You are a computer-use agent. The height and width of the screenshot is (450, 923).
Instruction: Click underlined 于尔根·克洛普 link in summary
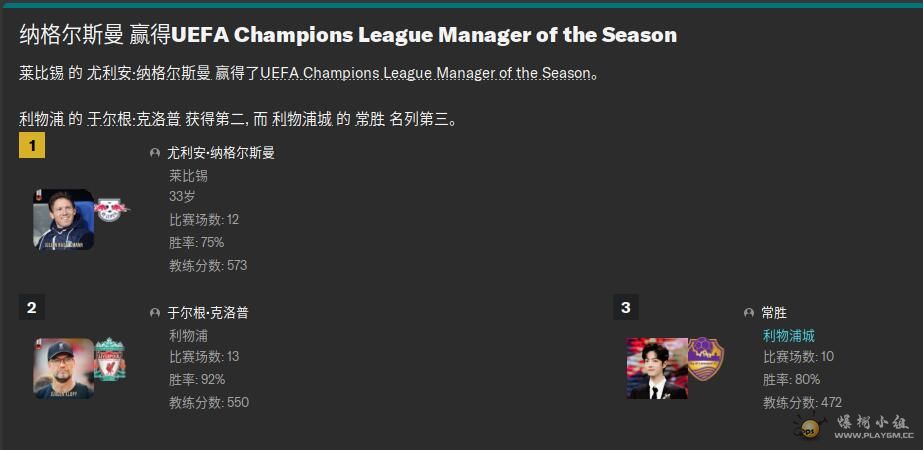134,120
